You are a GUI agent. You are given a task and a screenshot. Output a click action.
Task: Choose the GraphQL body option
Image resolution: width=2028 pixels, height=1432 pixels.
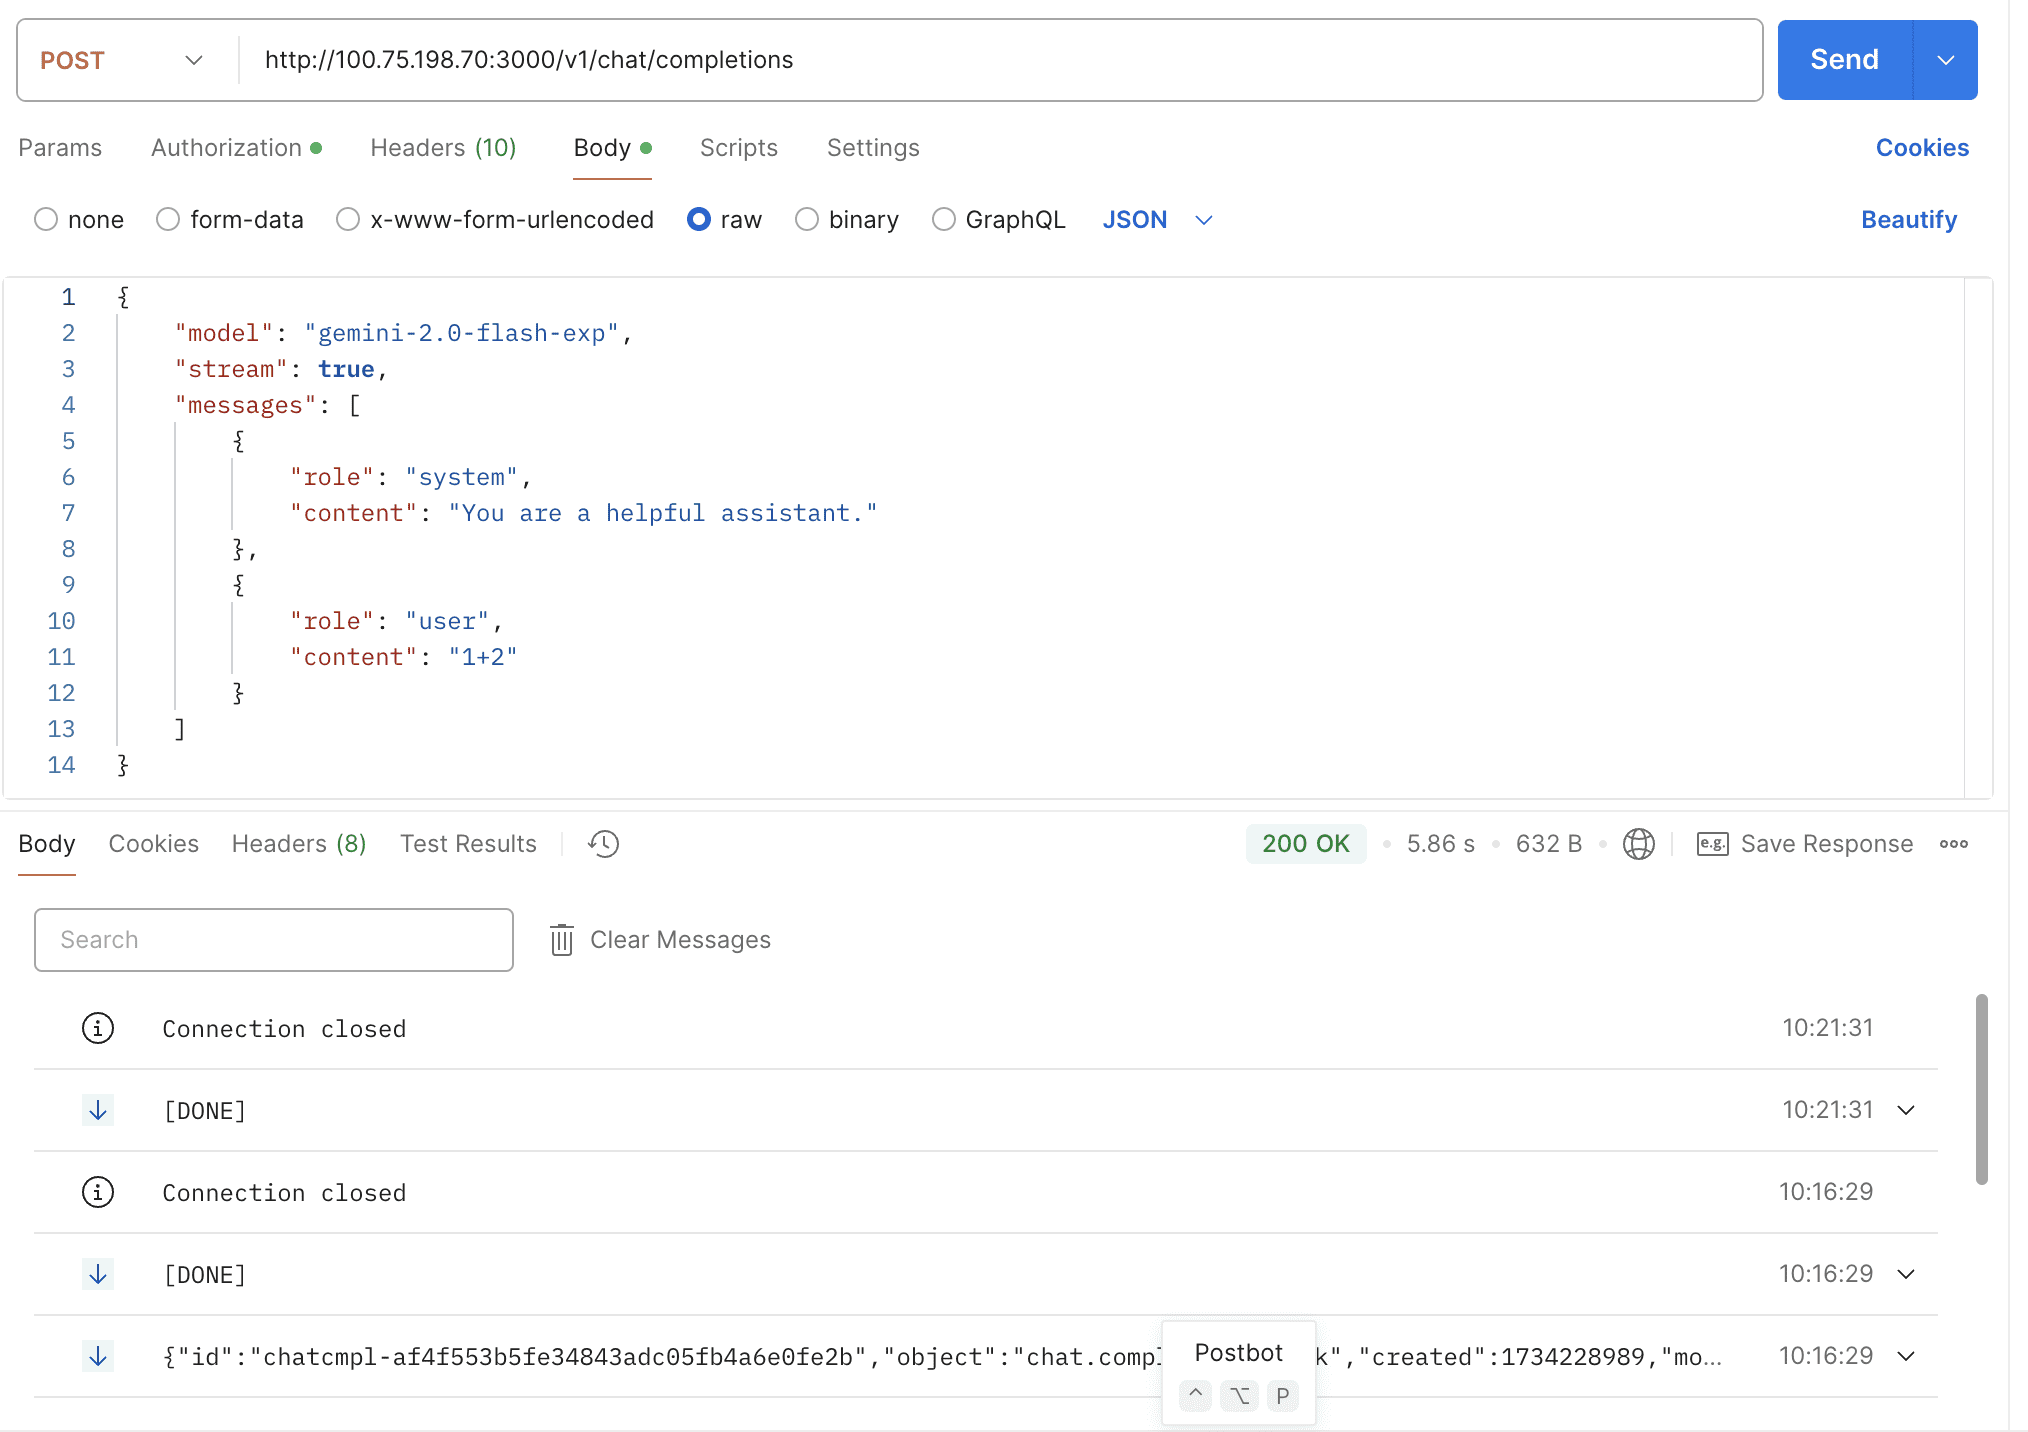tap(943, 219)
